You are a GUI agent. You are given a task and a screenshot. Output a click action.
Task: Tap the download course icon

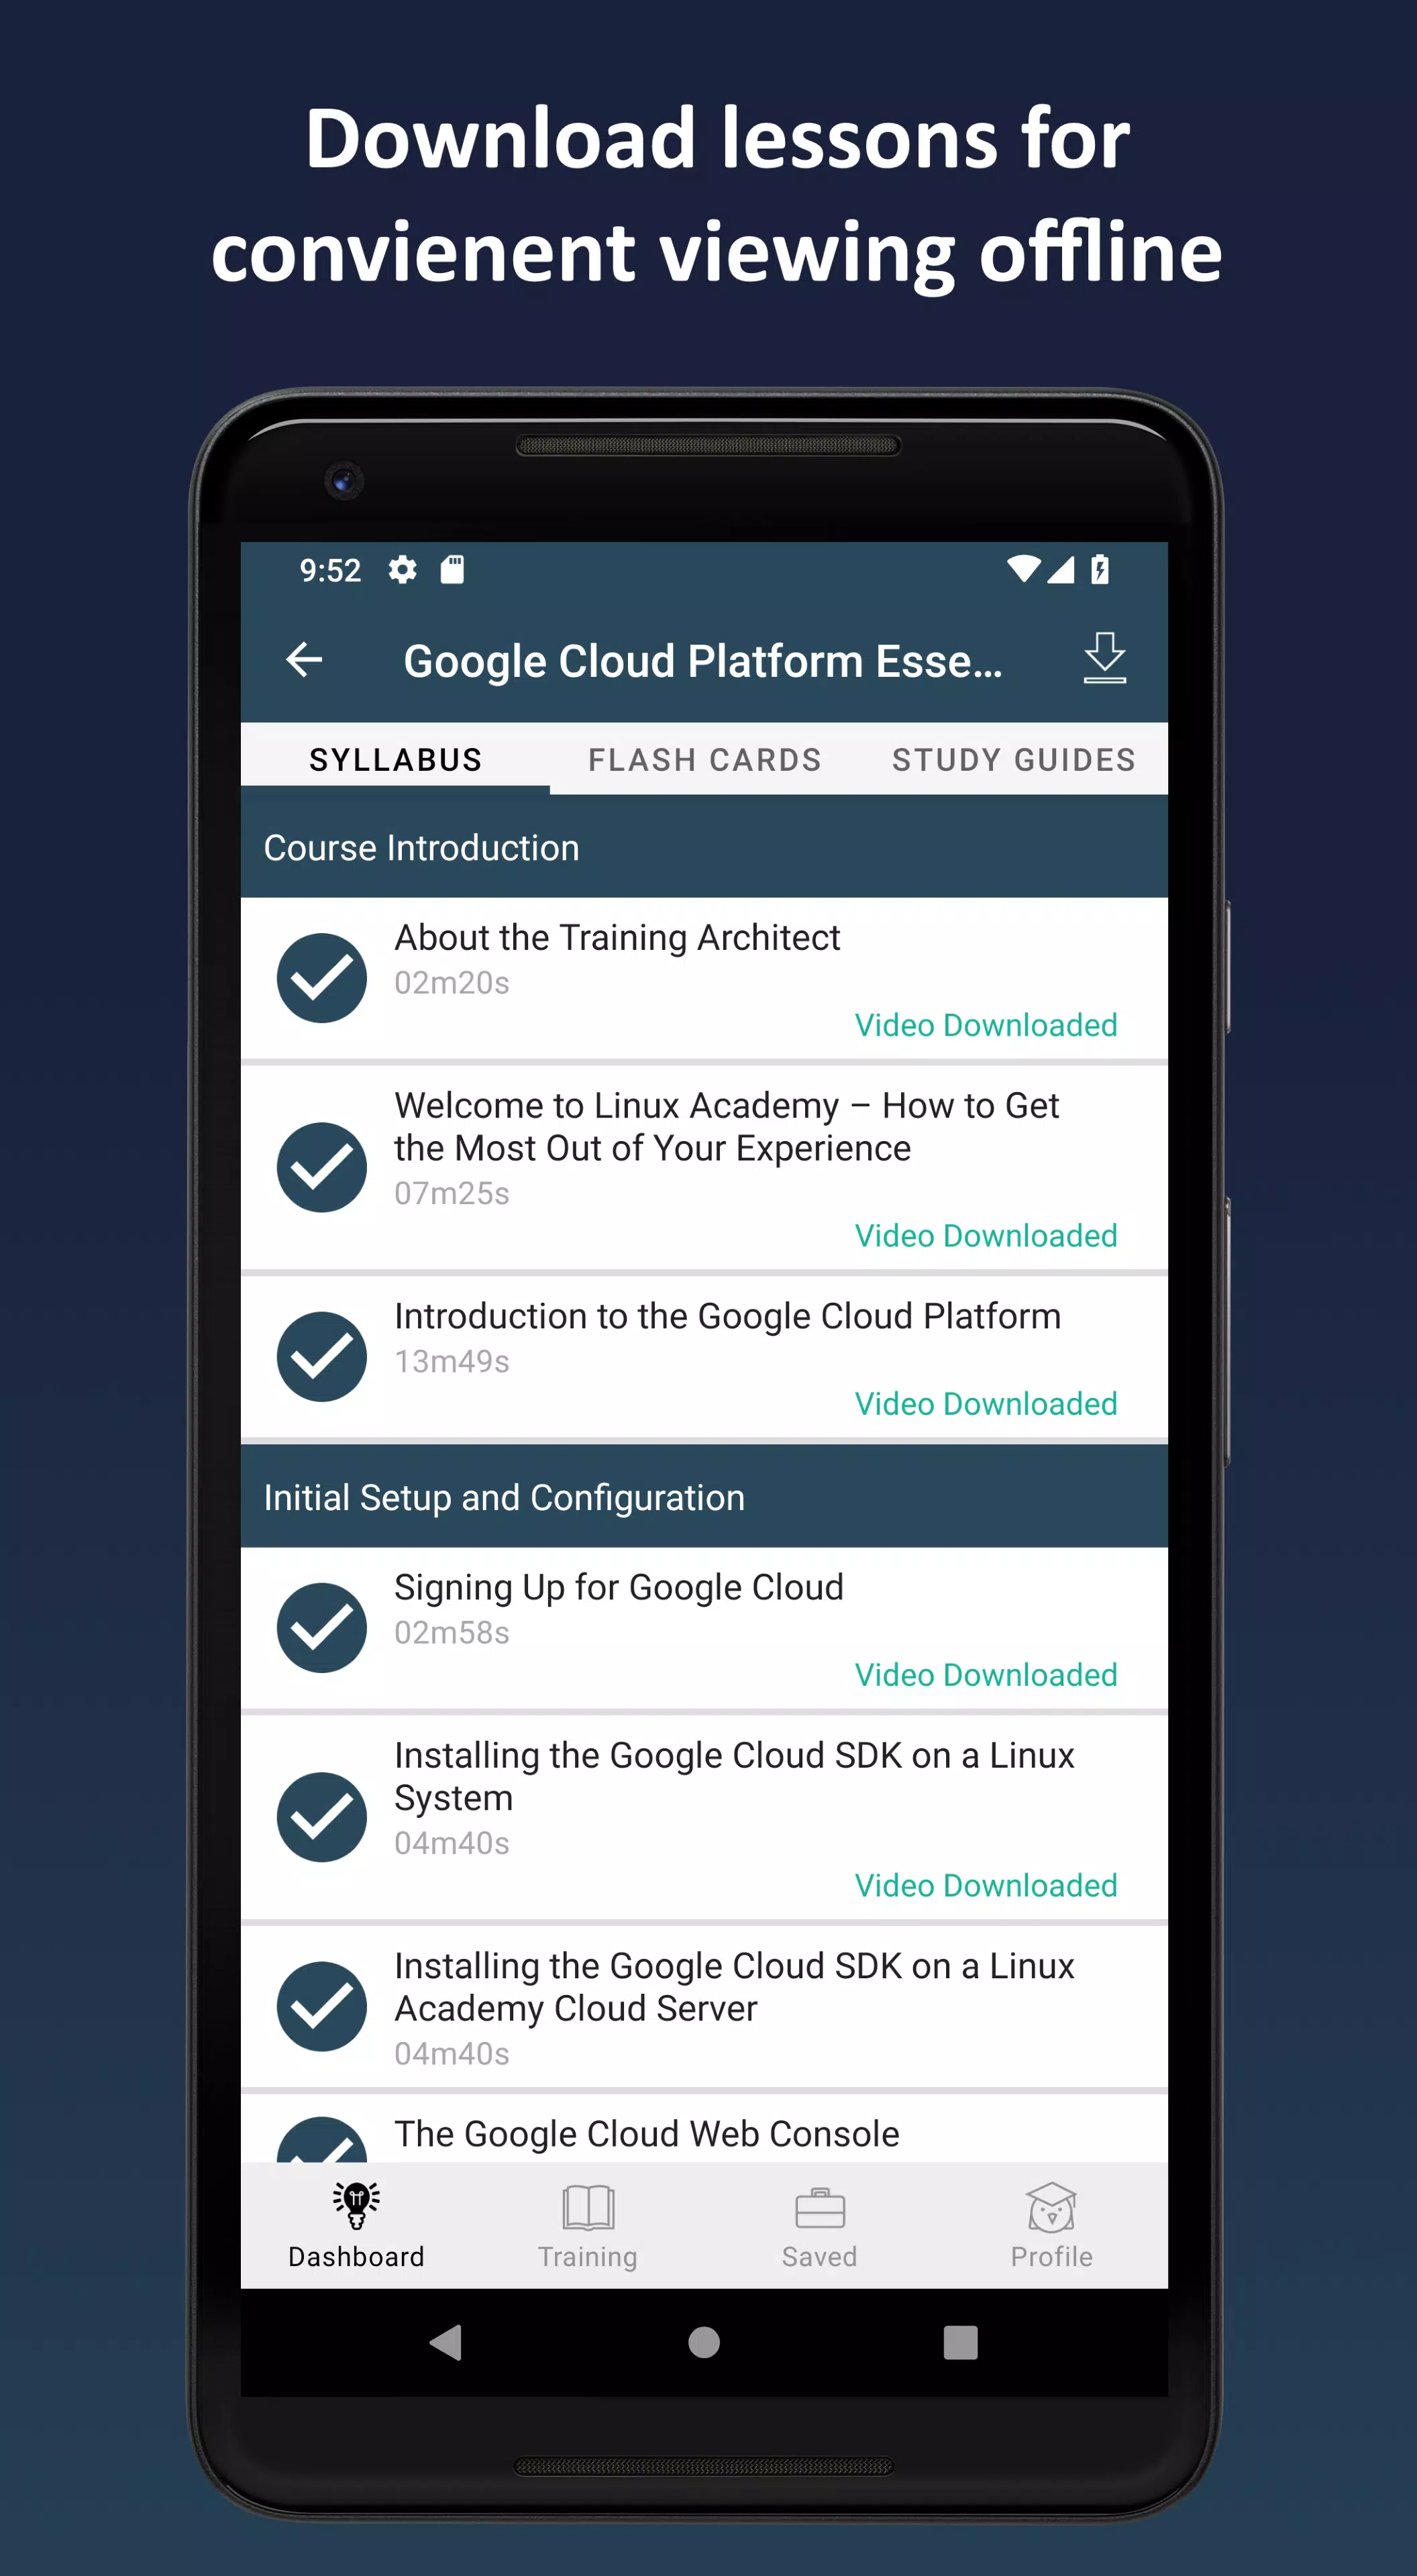coord(1104,658)
